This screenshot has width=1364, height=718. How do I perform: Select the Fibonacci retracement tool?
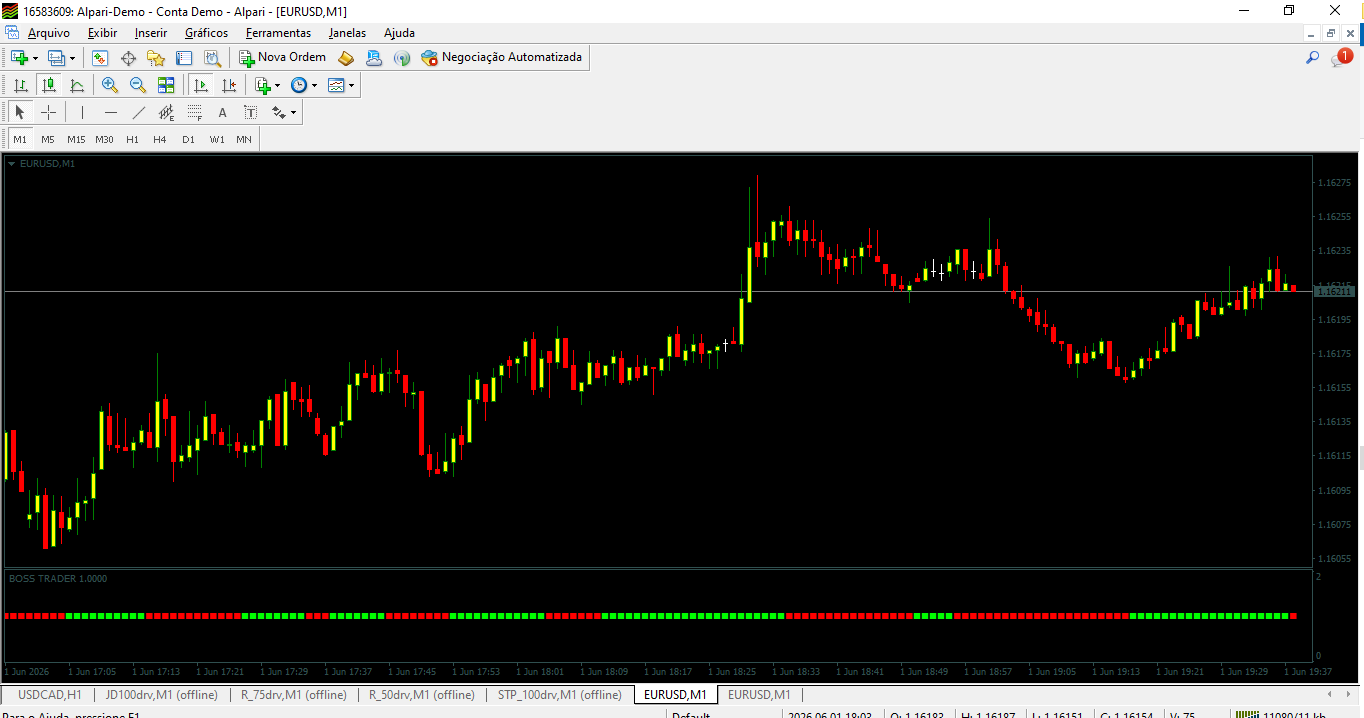[195, 112]
